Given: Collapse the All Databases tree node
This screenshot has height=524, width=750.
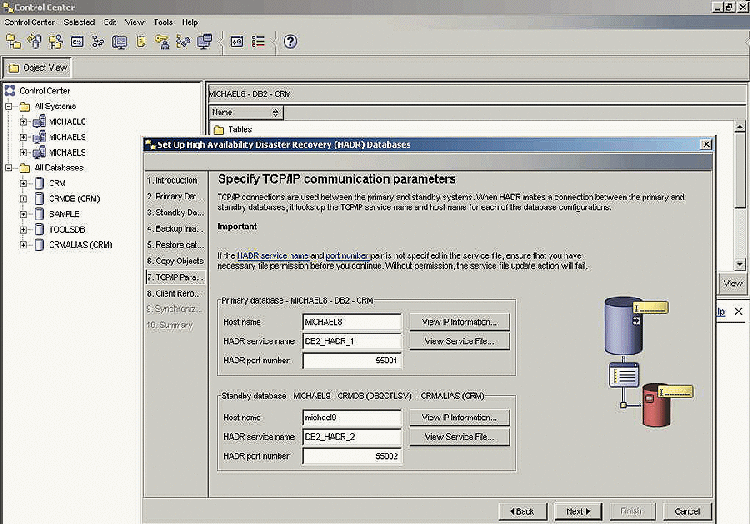Looking at the screenshot, I should [x=8, y=168].
